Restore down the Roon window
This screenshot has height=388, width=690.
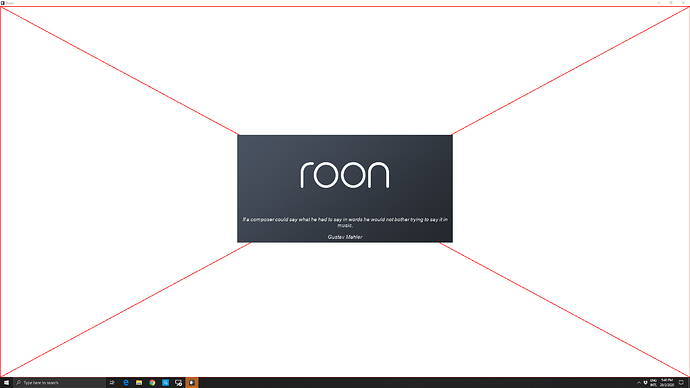671,3
